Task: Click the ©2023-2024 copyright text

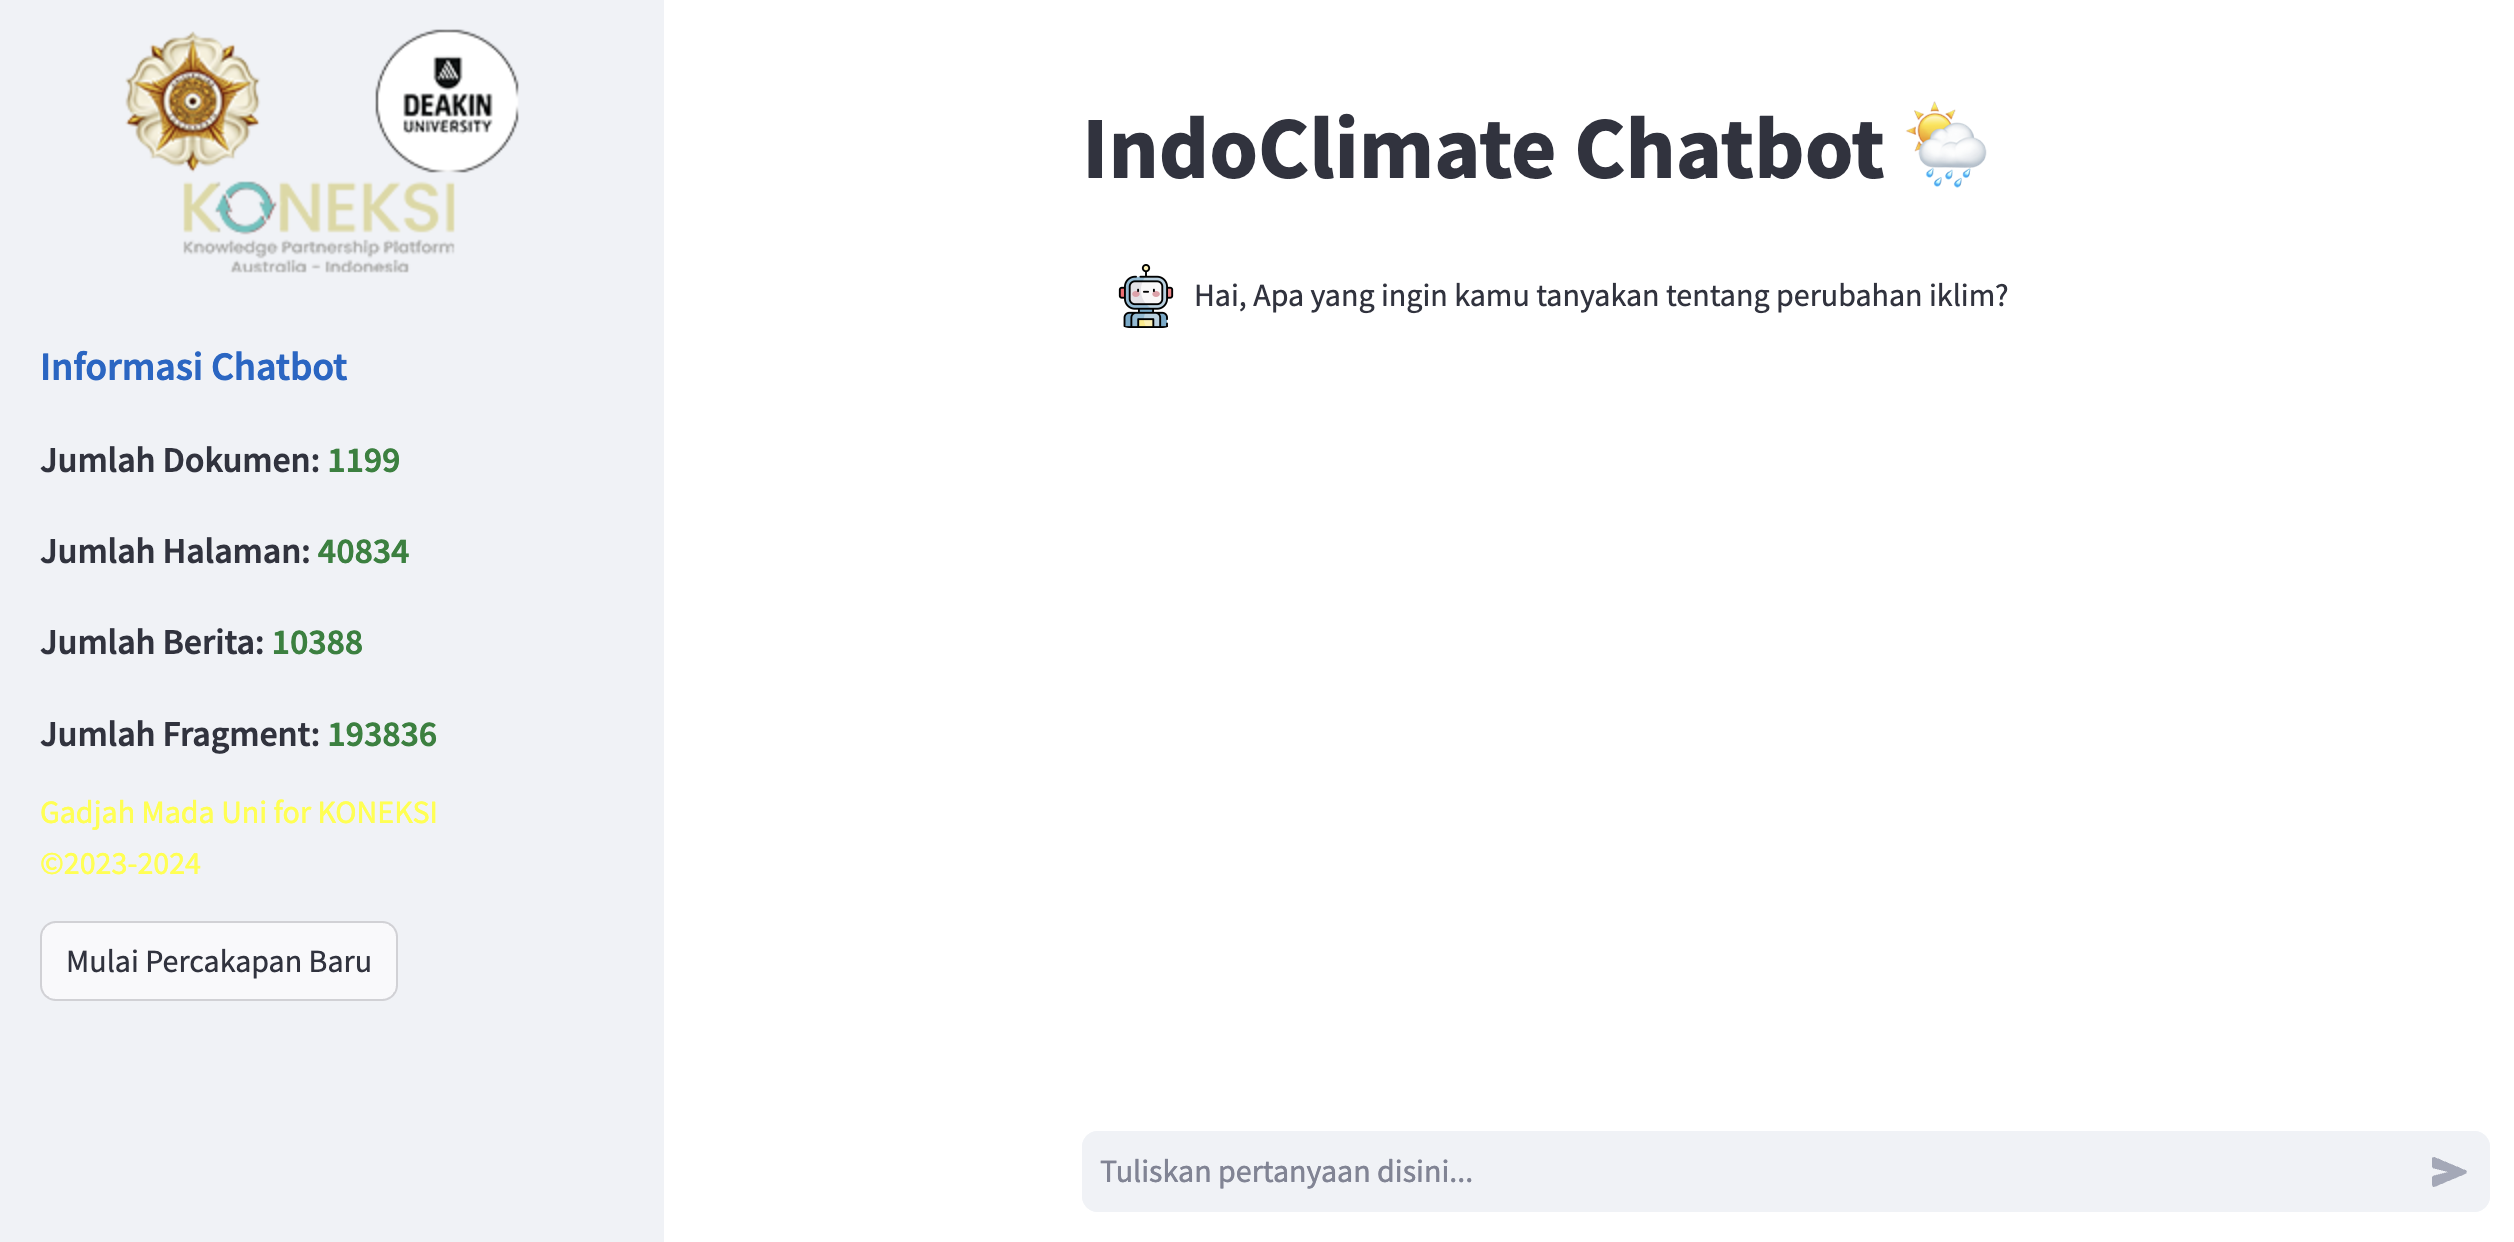Action: tap(120, 863)
